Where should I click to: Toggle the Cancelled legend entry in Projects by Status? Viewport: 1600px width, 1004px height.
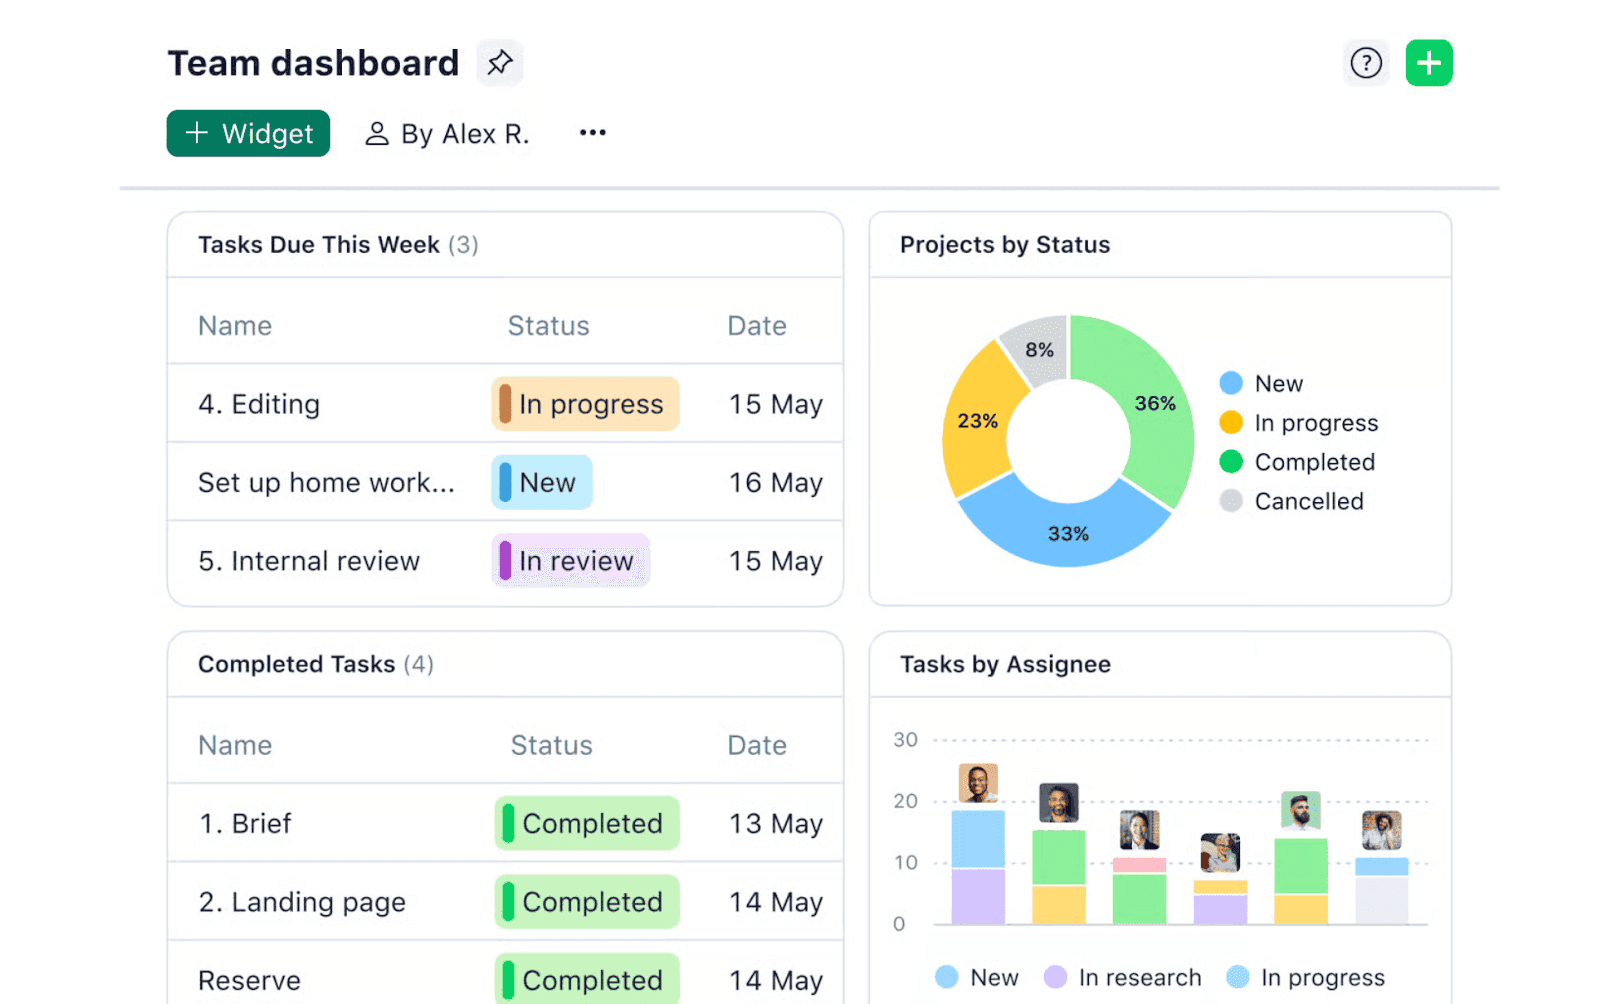coord(1292,501)
